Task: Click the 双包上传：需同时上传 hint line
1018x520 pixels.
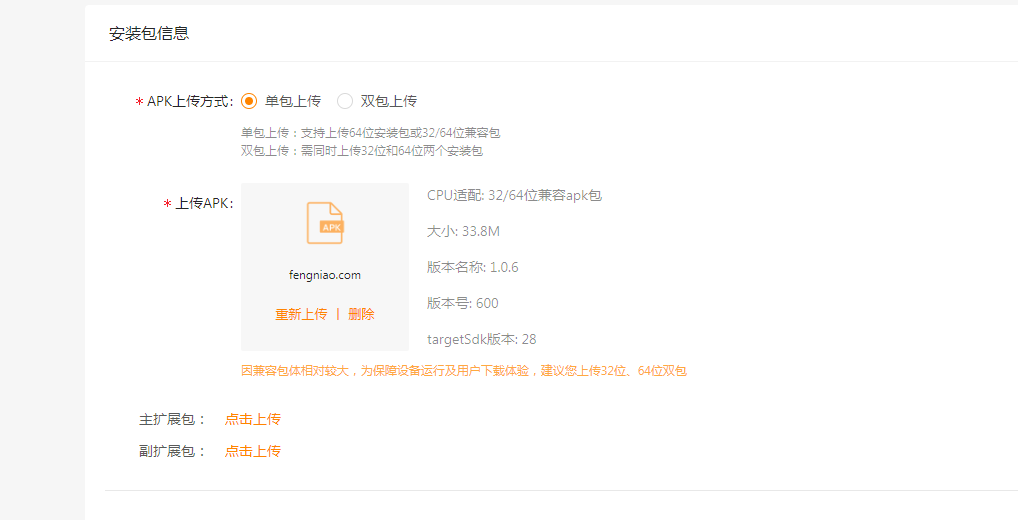Action: [362, 151]
